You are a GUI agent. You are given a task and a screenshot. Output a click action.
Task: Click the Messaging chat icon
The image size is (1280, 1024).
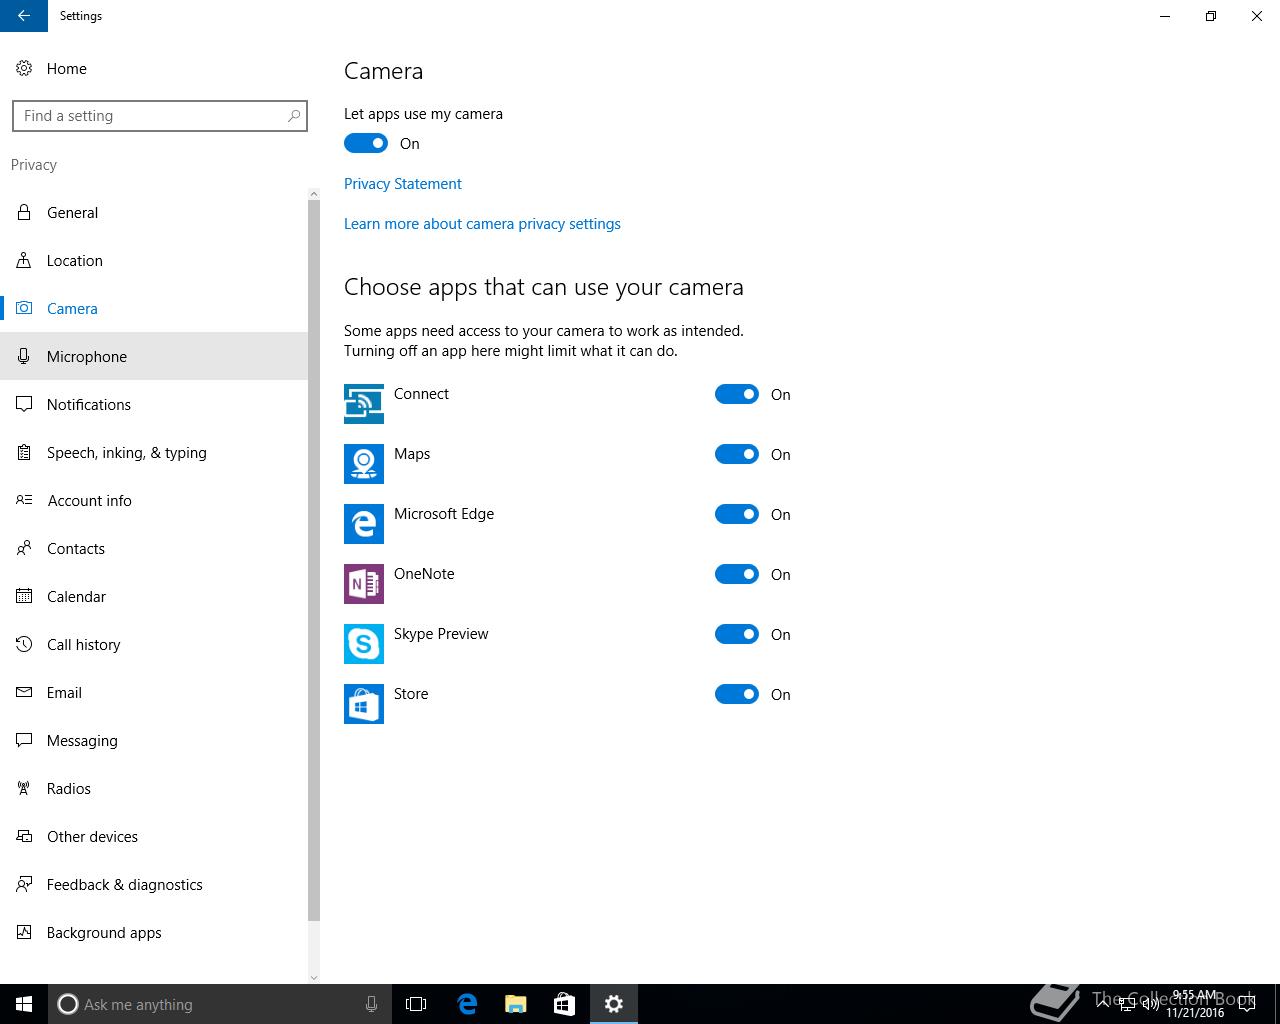pyautogui.click(x=24, y=741)
